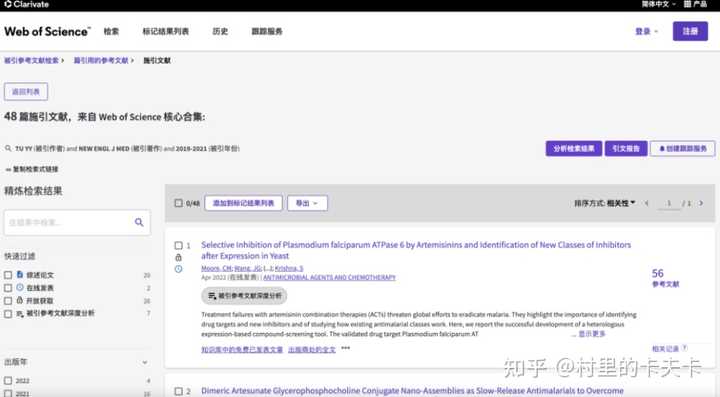Screen dimensions: 720x397
Task: Toggle the select-all 0/48 checkbox
Action: coord(178,203)
